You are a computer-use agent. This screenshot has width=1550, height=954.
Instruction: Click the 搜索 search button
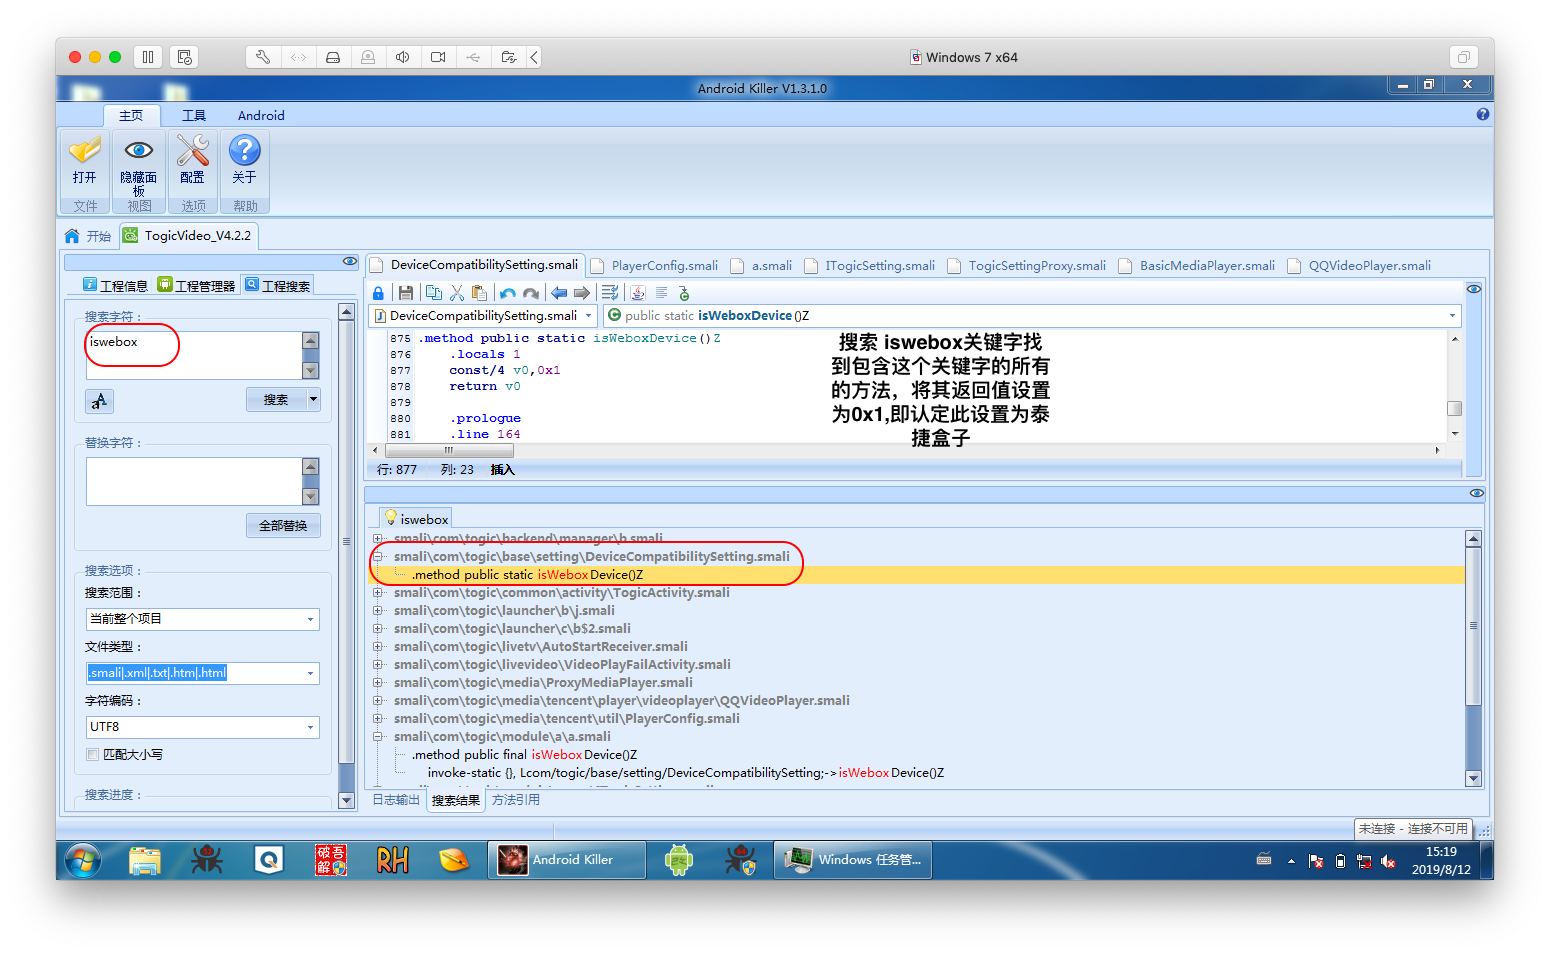click(x=276, y=399)
